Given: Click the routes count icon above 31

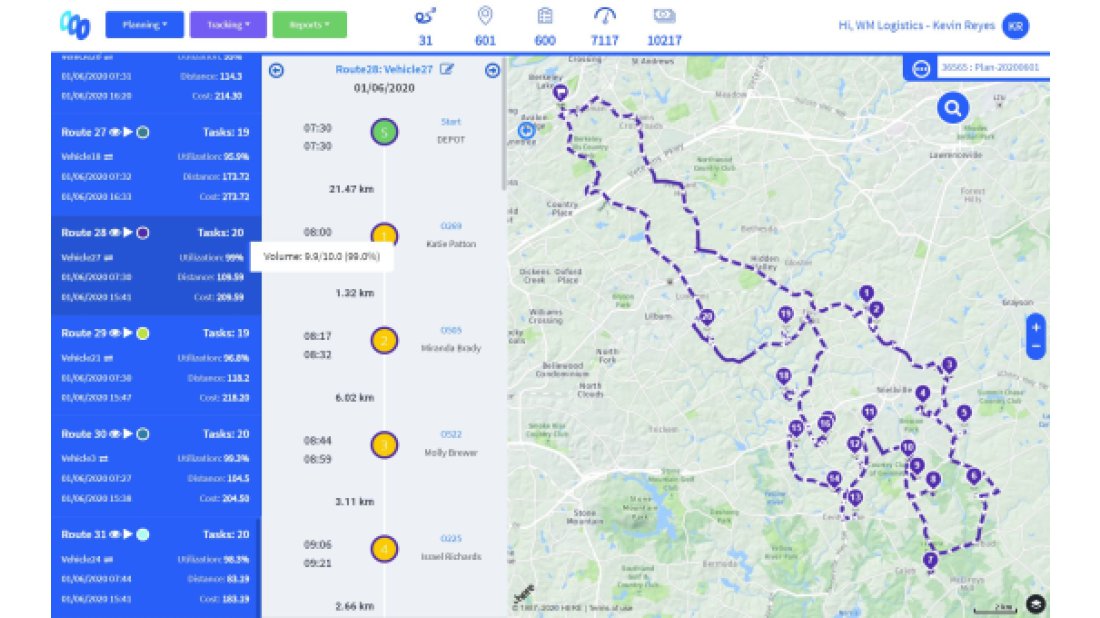Looking at the screenshot, I should pyautogui.click(x=424, y=16).
